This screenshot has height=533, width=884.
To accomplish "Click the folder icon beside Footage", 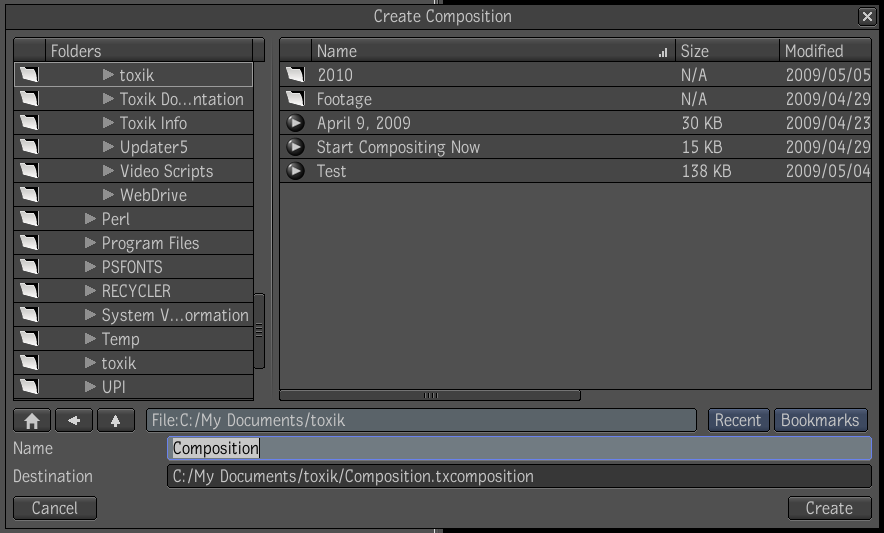I will pos(295,99).
